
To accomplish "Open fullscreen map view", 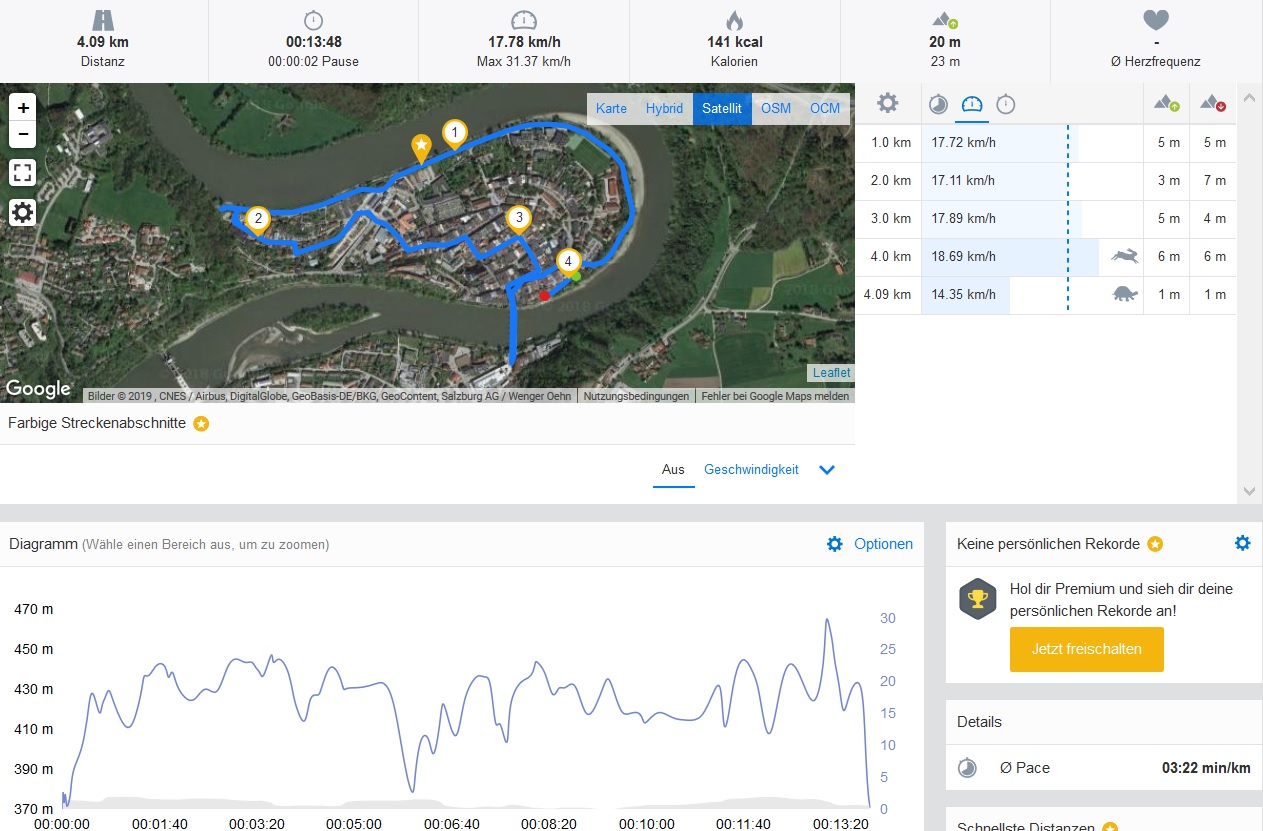I will click(23, 172).
